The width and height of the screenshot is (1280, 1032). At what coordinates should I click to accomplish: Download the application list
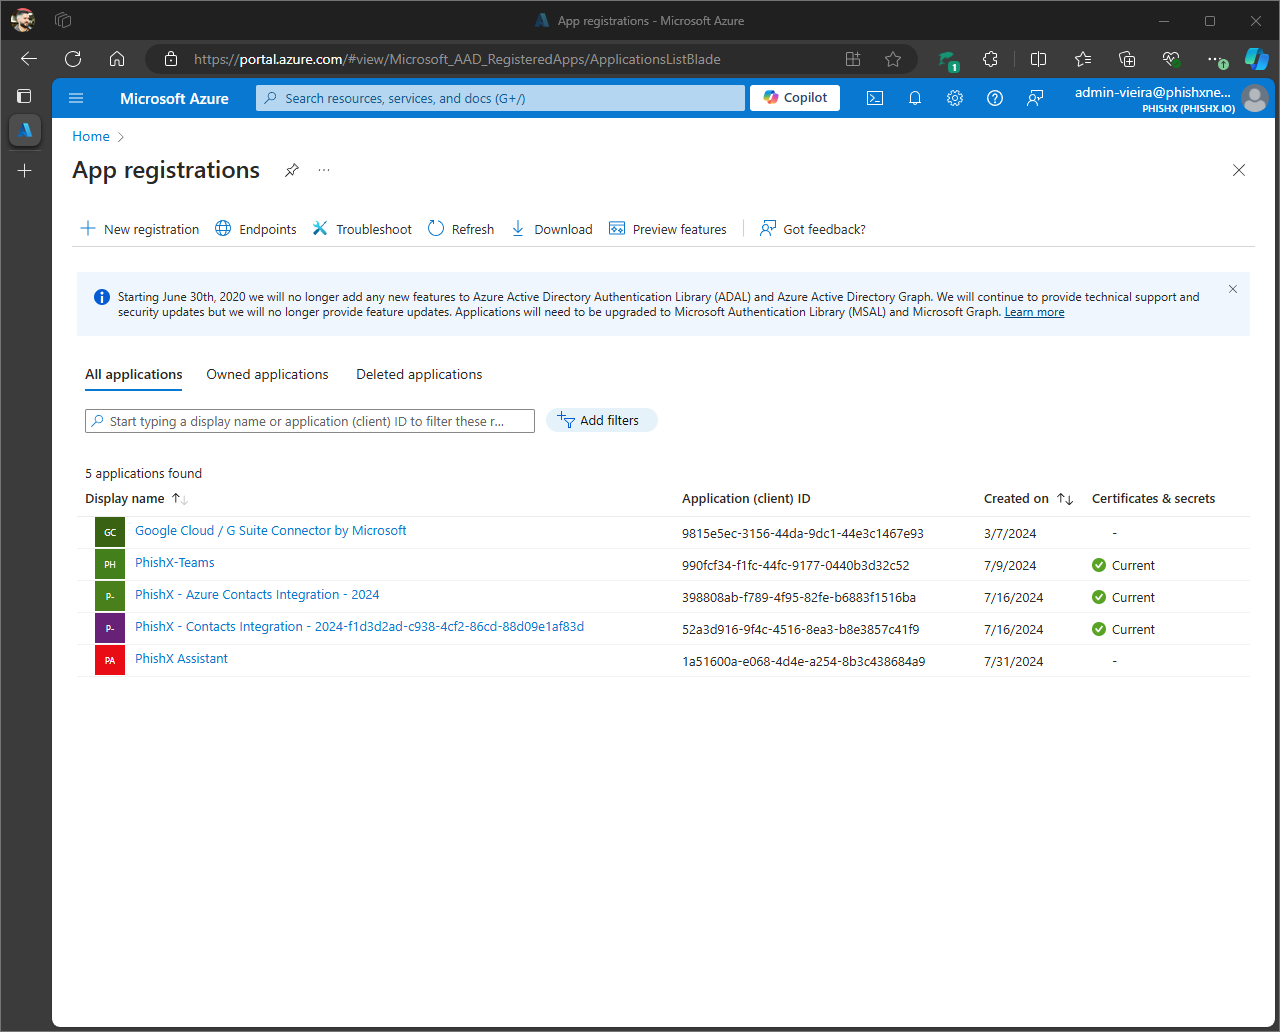click(x=551, y=229)
